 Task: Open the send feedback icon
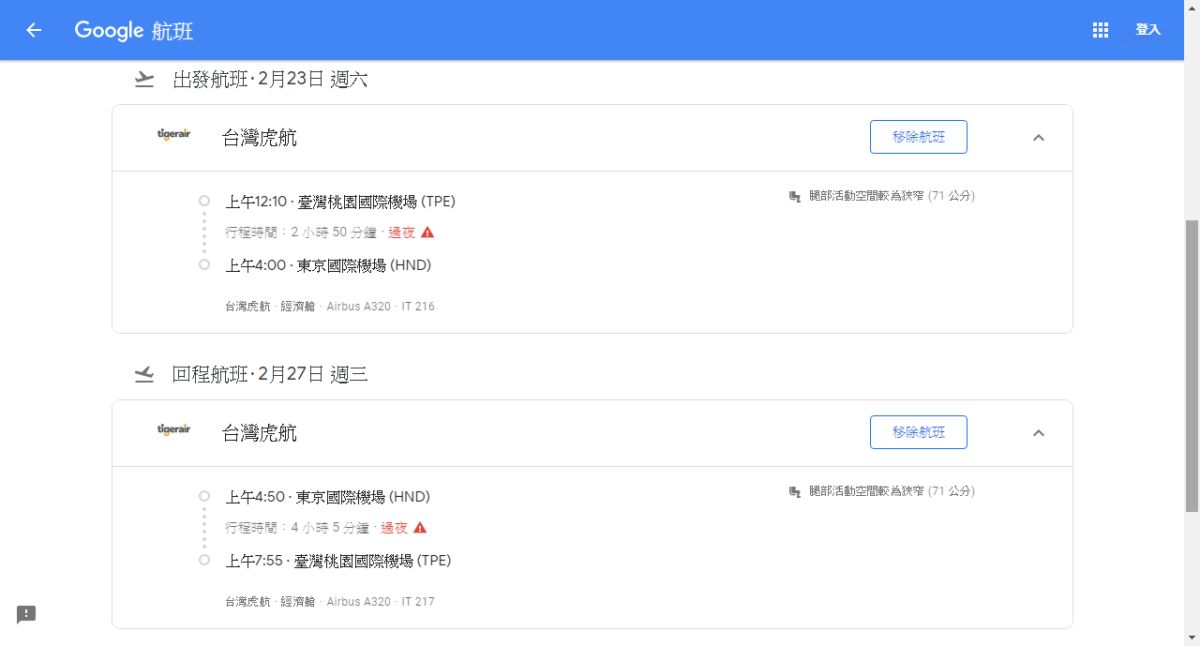pos(26,614)
